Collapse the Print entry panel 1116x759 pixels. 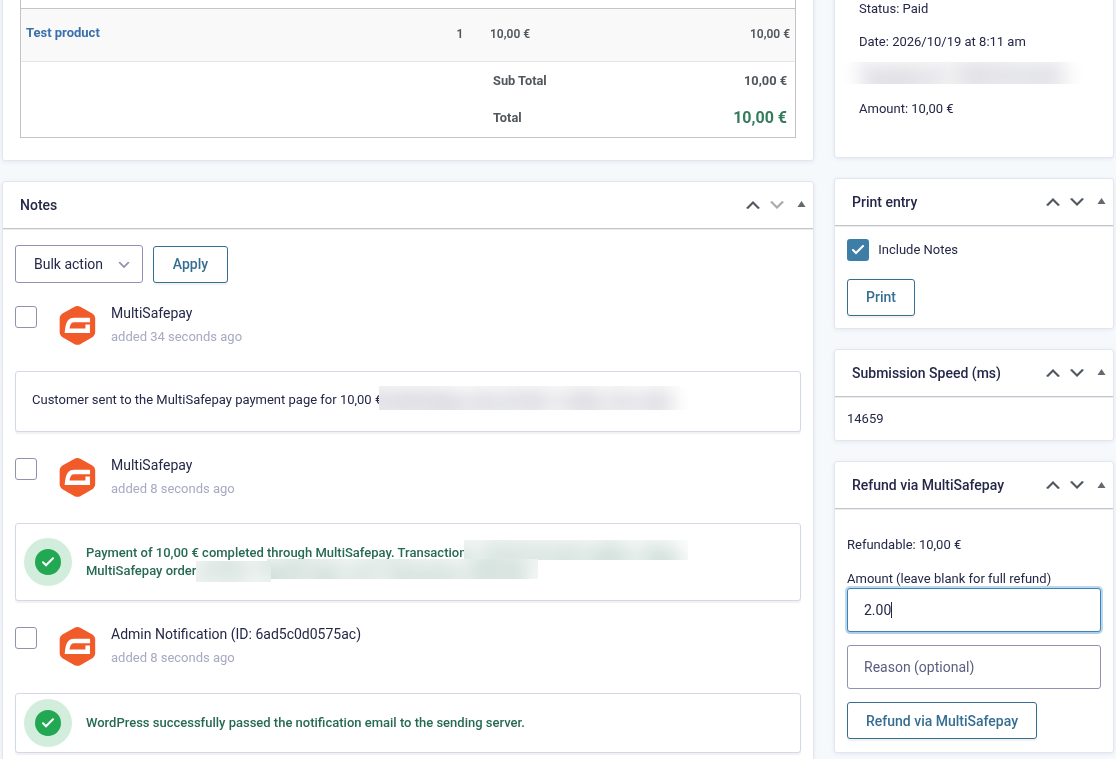click(1101, 201)
